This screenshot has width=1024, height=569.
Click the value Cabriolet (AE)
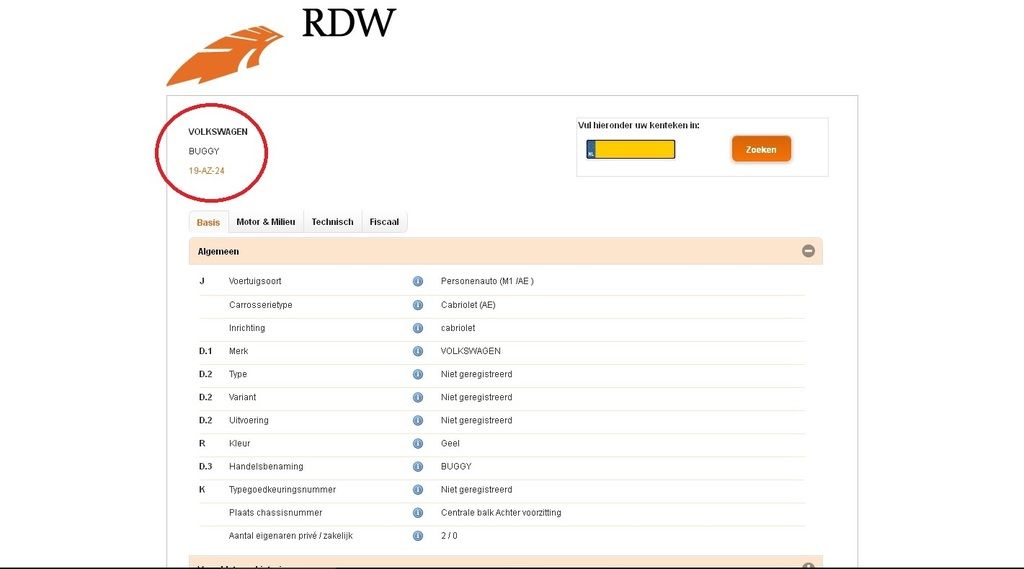point(468,305)
